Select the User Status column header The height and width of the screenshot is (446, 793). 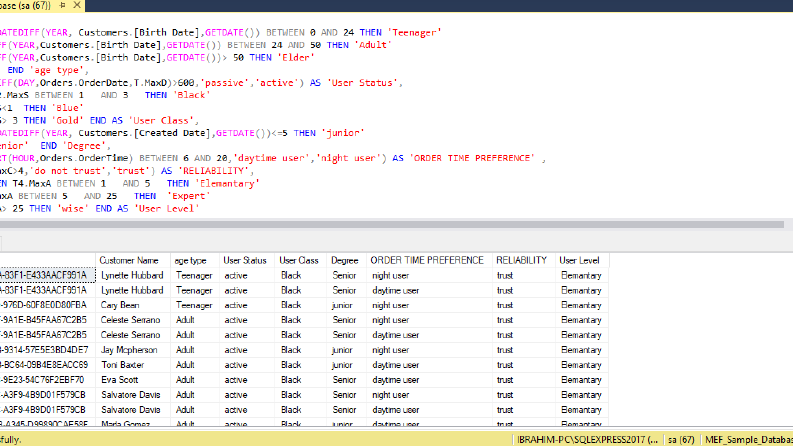coord(245,260)
